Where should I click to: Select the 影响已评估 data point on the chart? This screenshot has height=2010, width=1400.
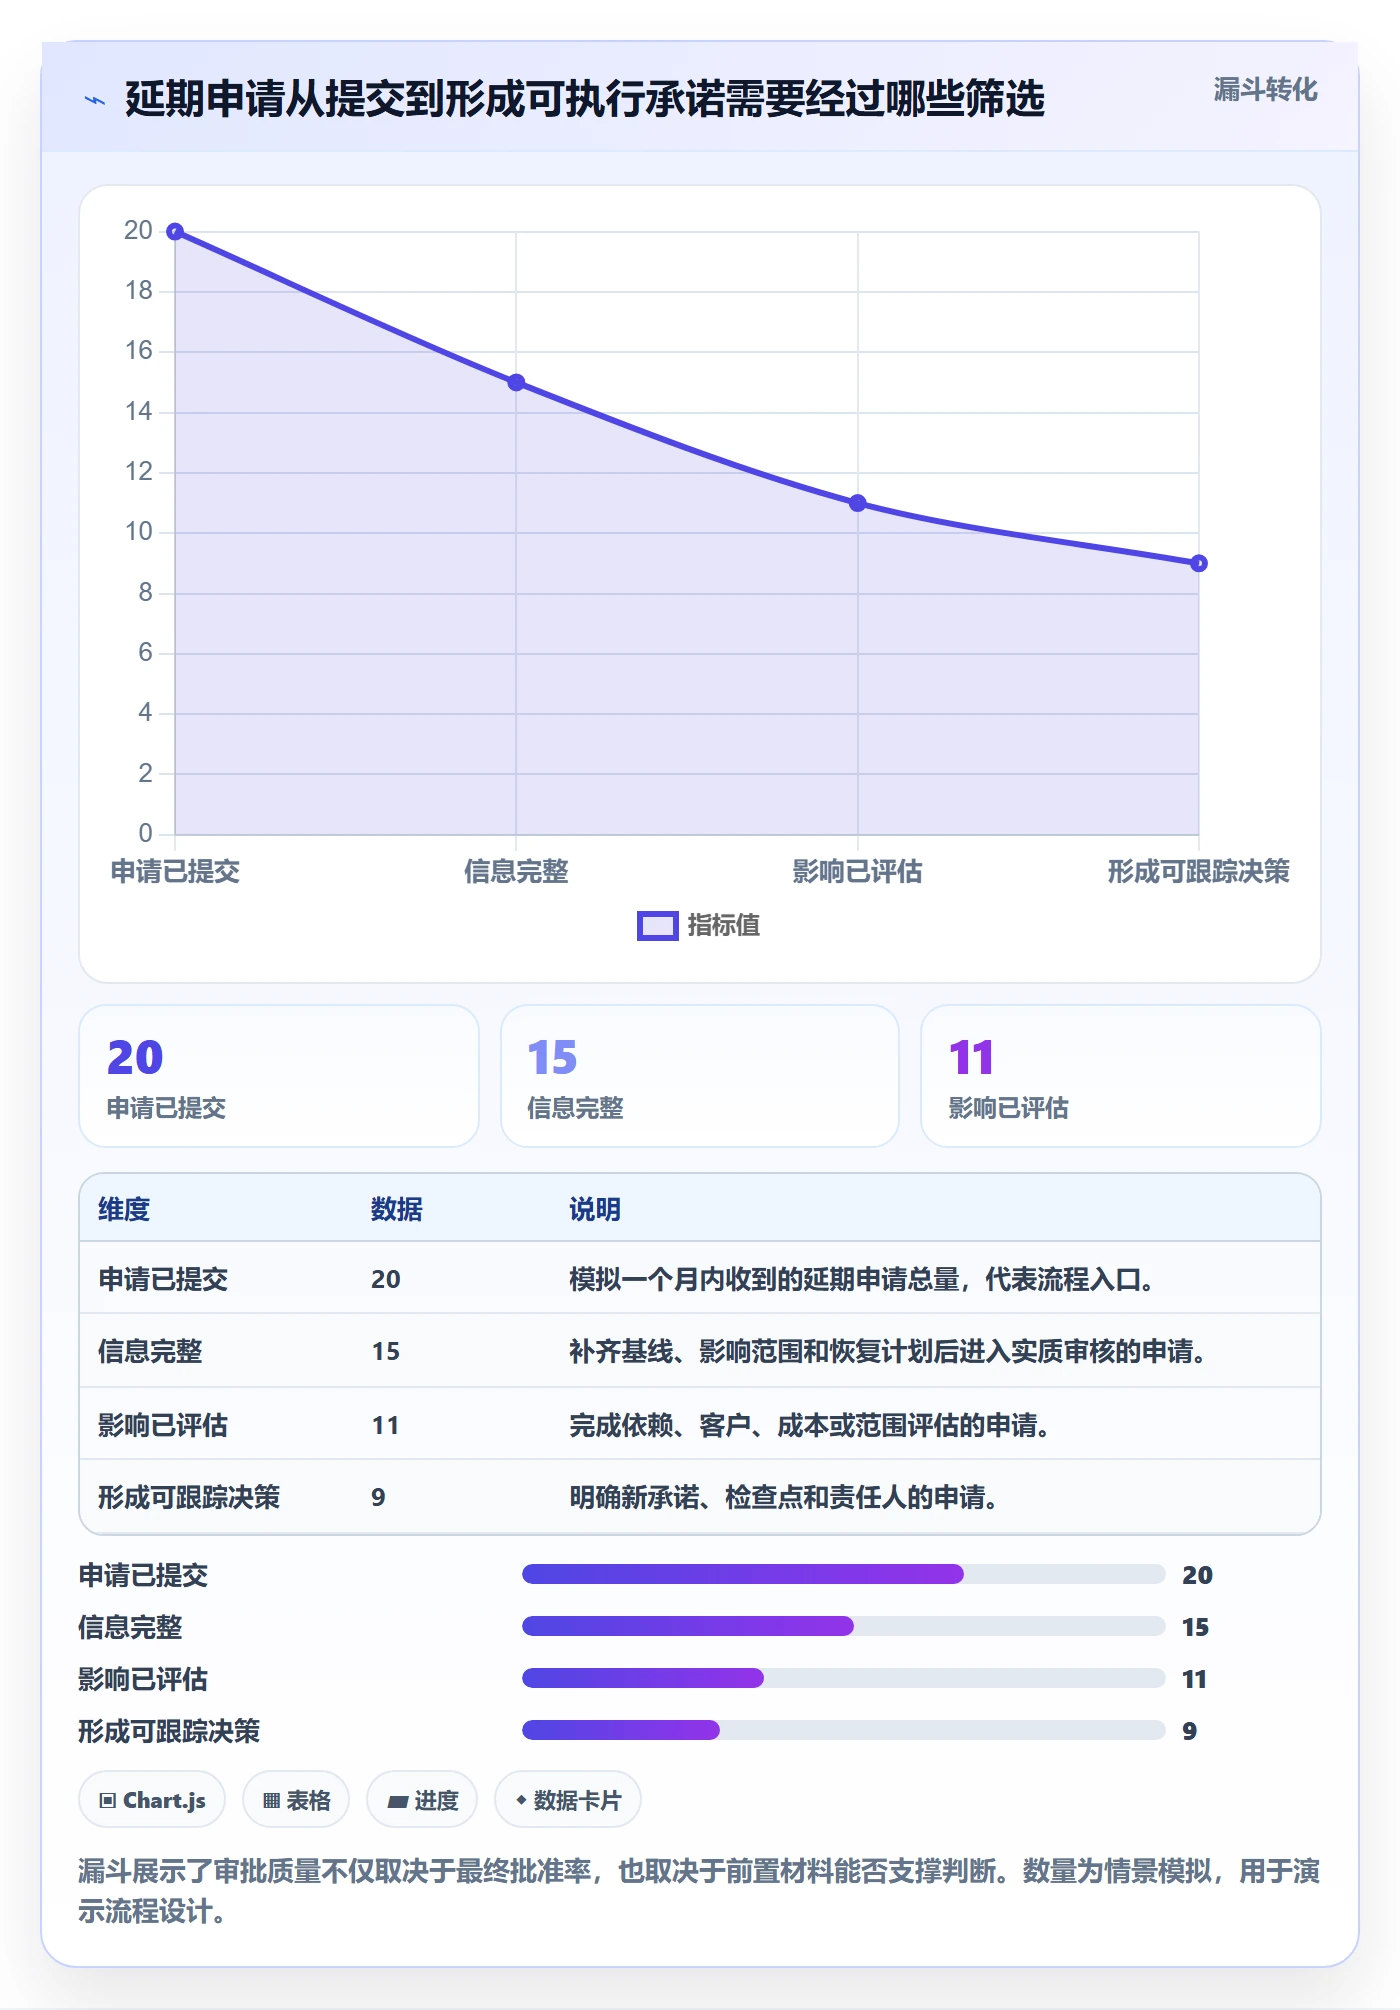click(857, 503)
